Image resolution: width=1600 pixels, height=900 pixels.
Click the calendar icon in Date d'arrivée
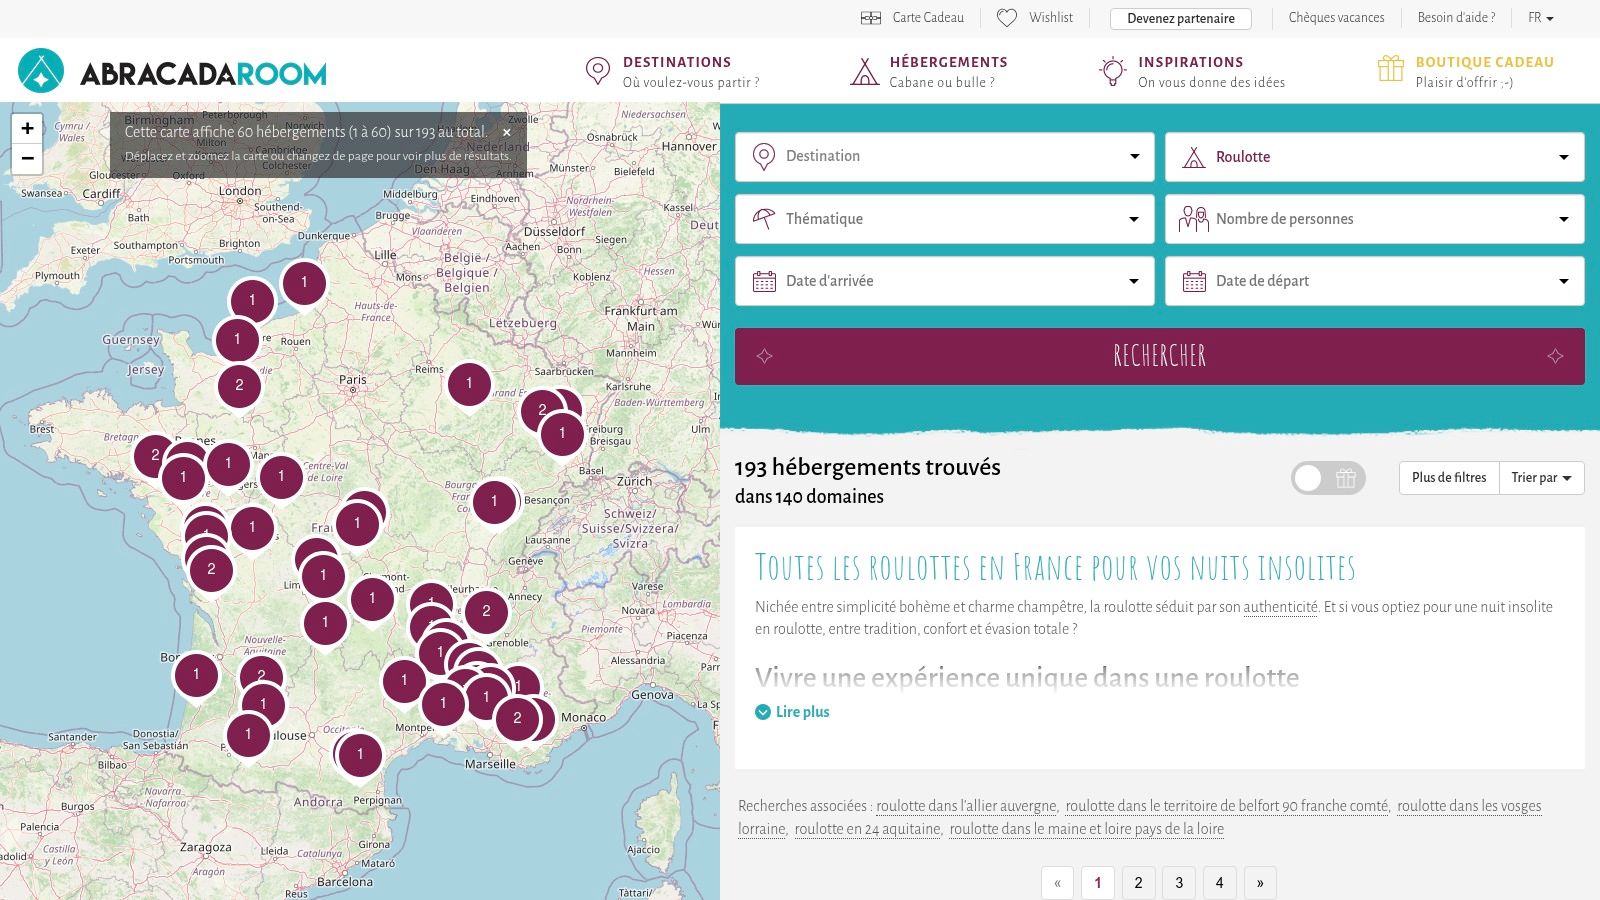(764, 281)
